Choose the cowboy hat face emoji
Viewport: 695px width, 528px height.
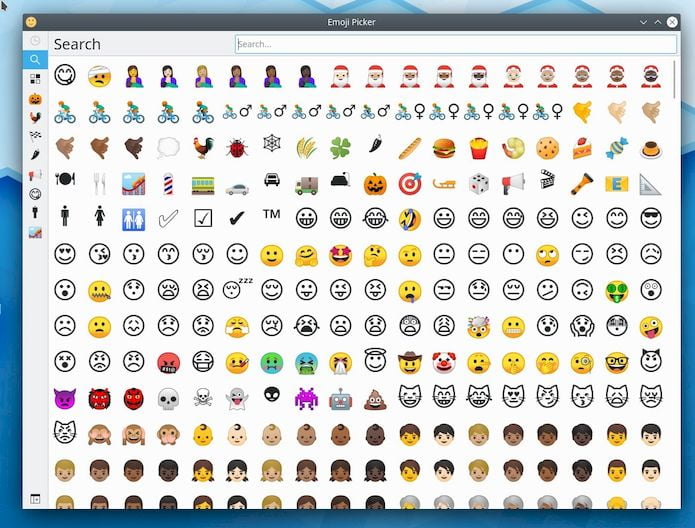point(410,363)
